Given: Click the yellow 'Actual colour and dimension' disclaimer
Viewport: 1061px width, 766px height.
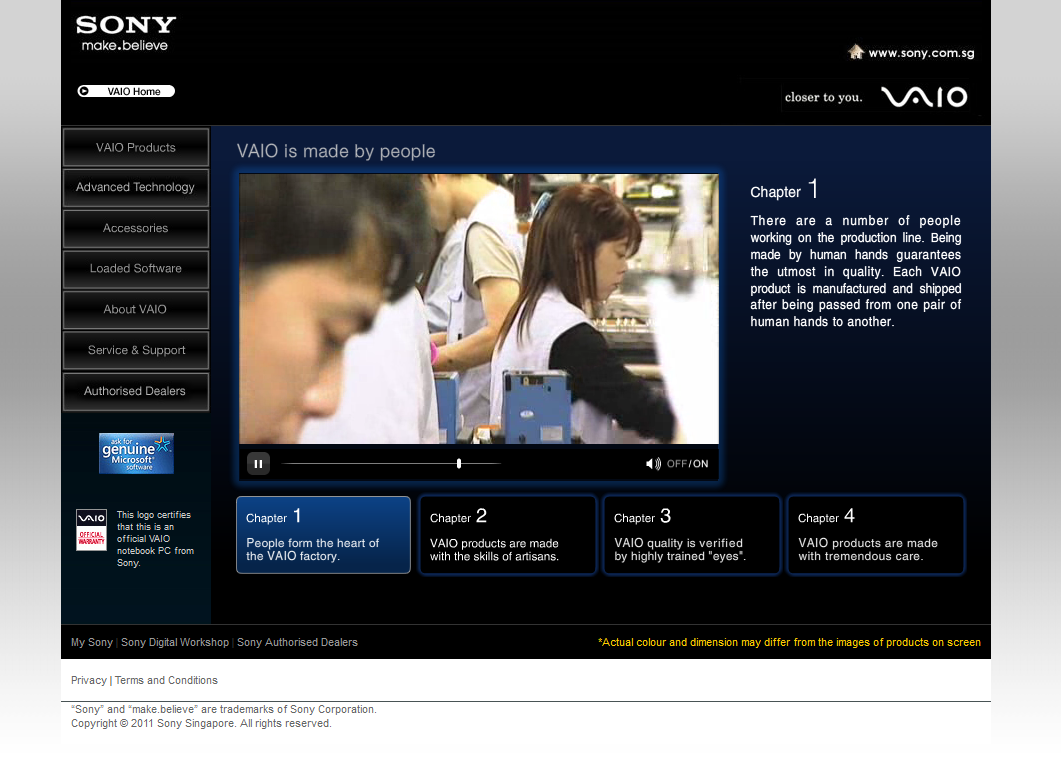Looking at the screenshot, I should pos(789,642).
